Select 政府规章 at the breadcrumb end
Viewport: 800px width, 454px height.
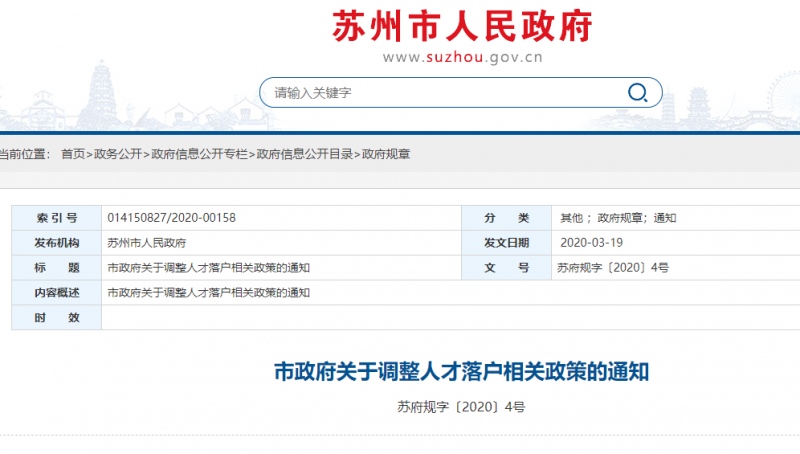[386, 154]
